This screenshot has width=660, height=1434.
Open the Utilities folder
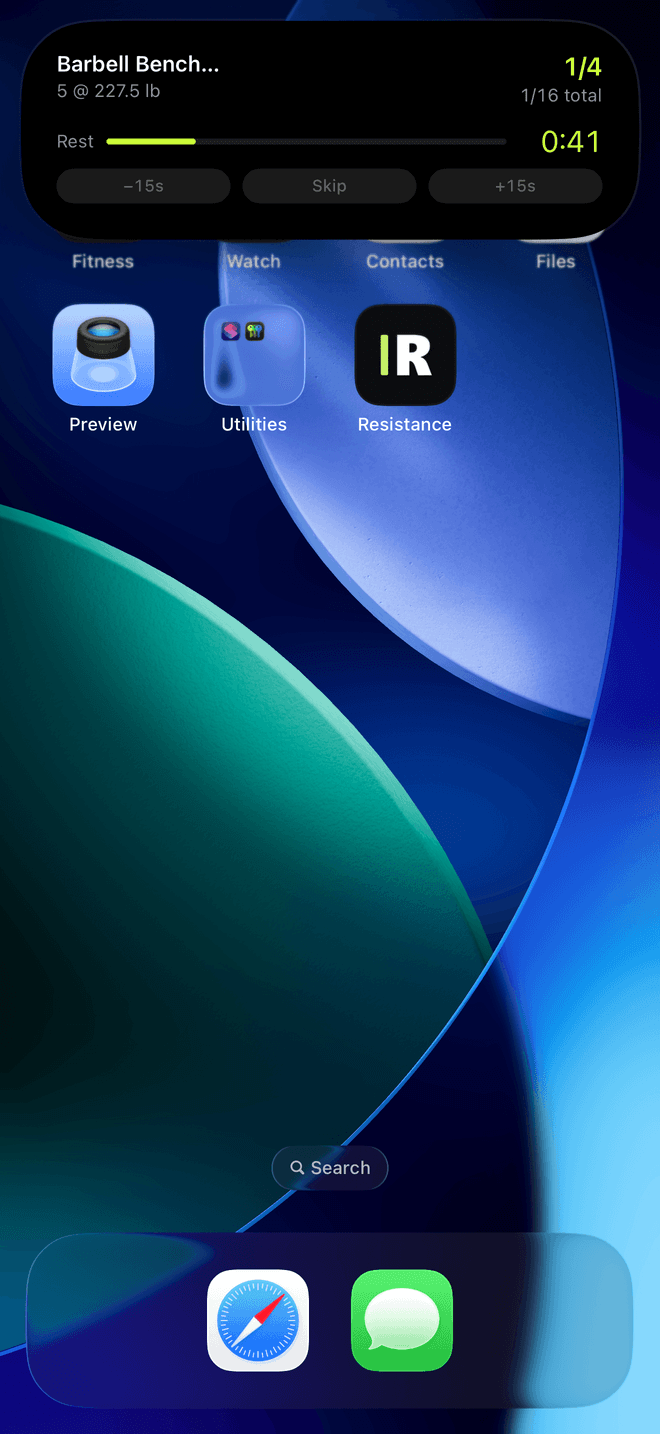tap(254, 355)
